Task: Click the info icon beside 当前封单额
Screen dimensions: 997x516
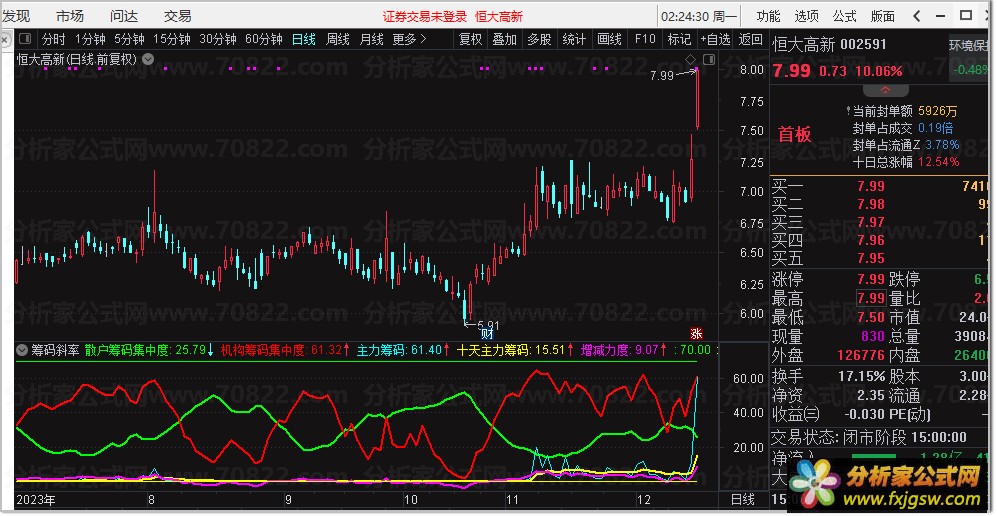Action: point(848,111)
